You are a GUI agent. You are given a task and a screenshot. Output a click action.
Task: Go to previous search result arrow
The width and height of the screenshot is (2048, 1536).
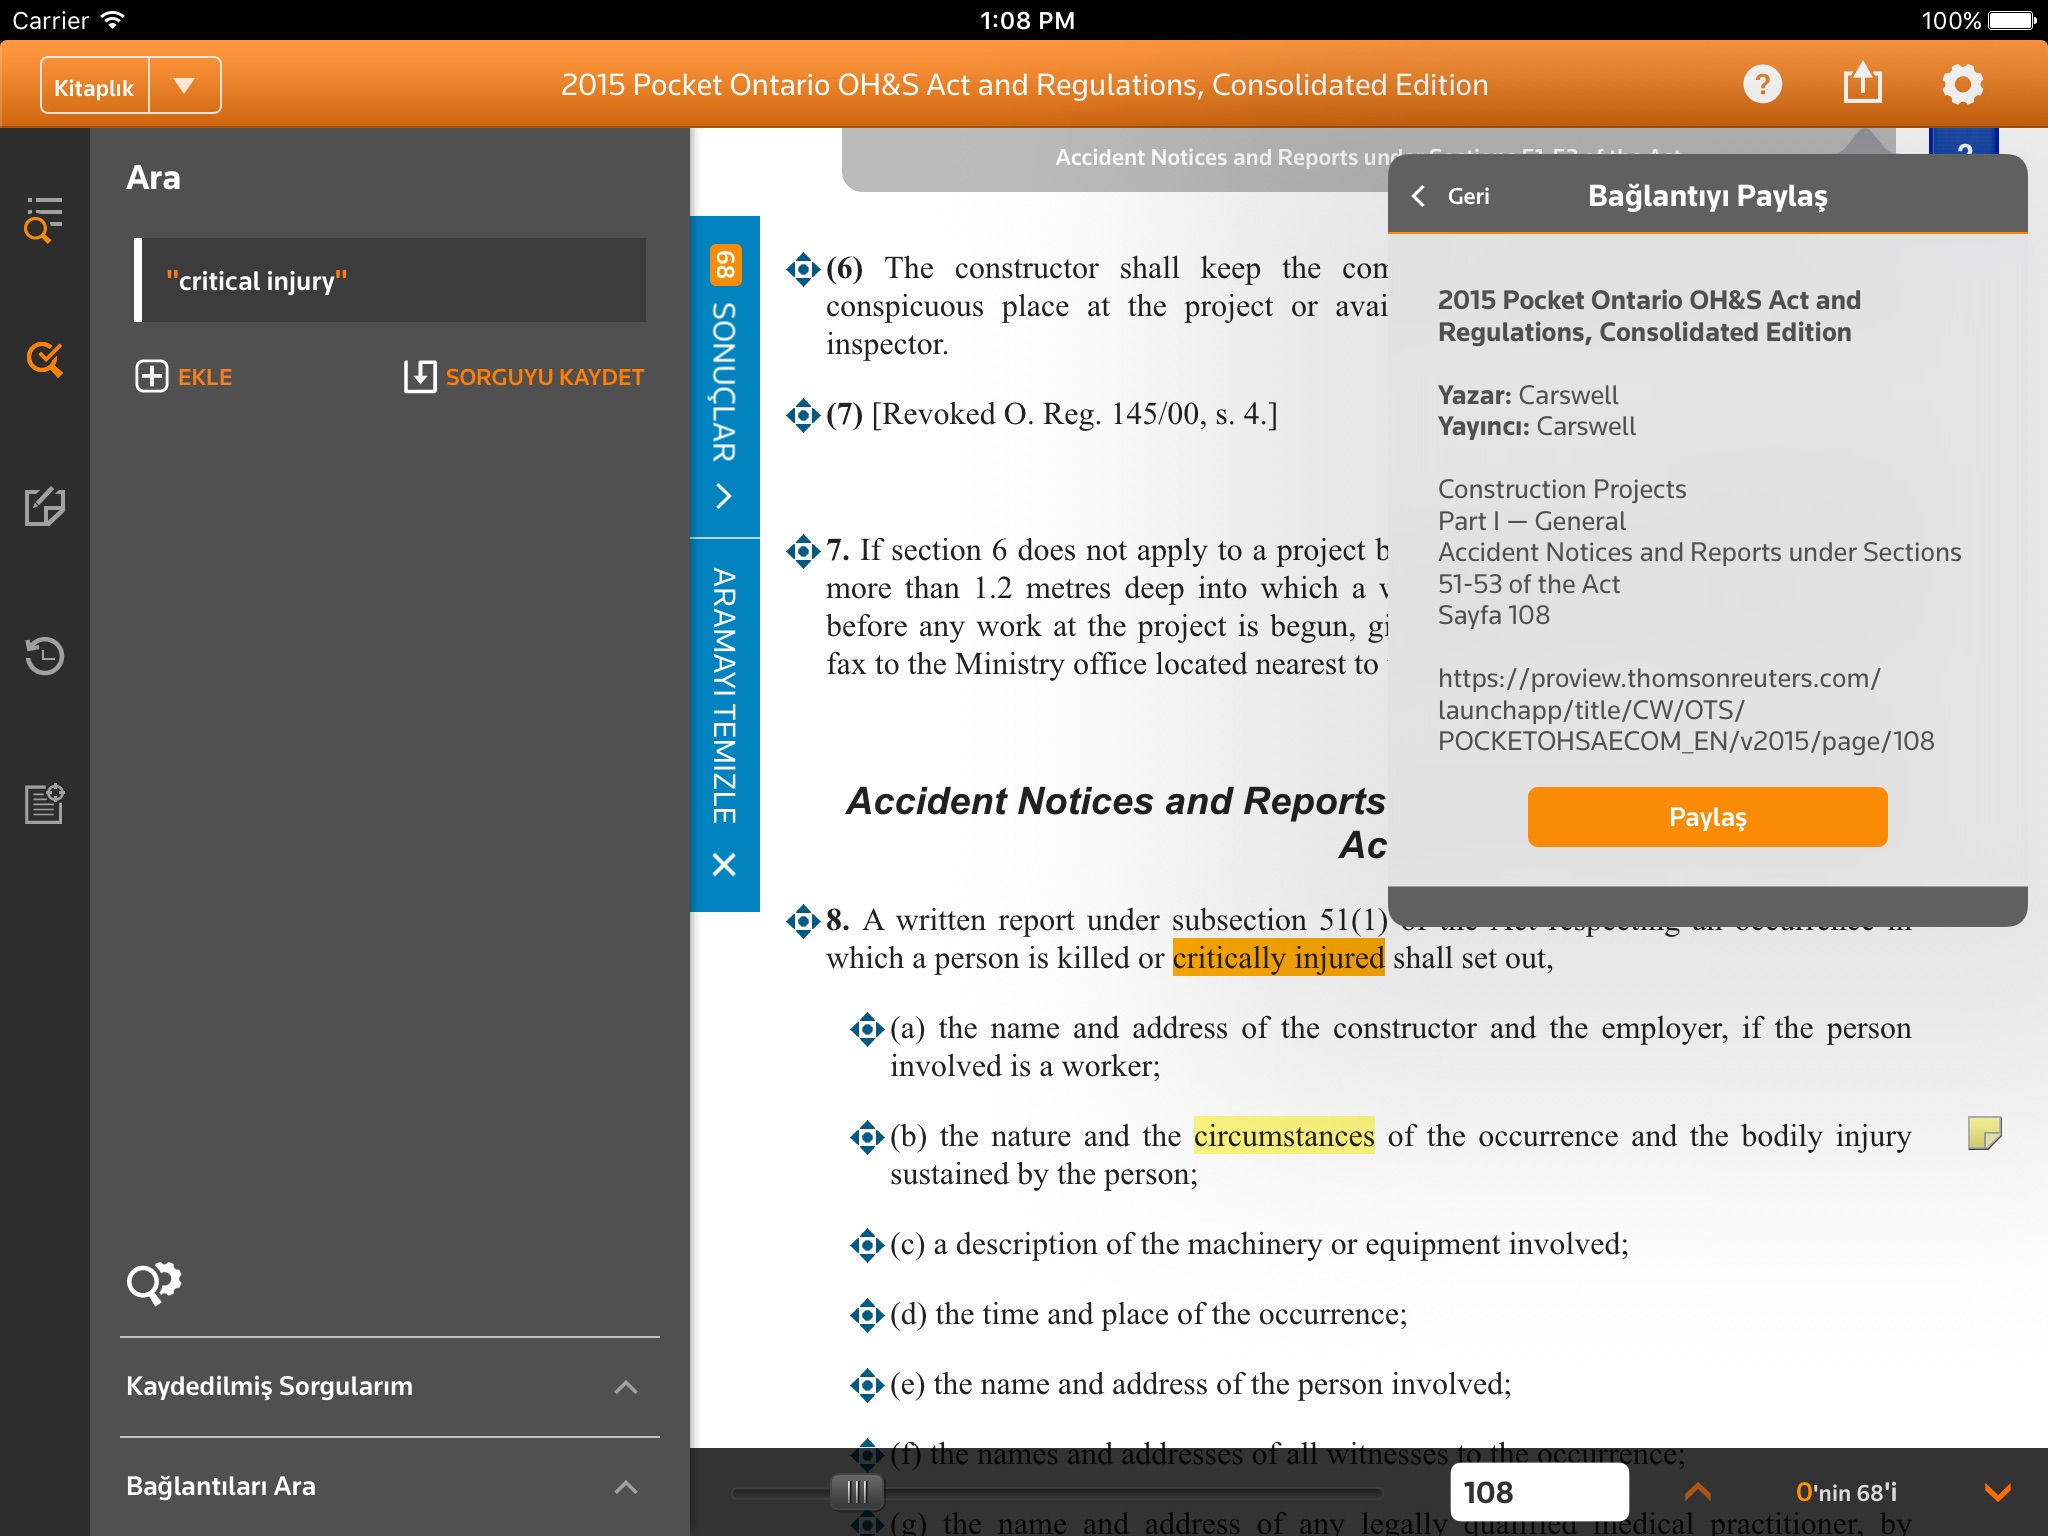[1697, 1492]
